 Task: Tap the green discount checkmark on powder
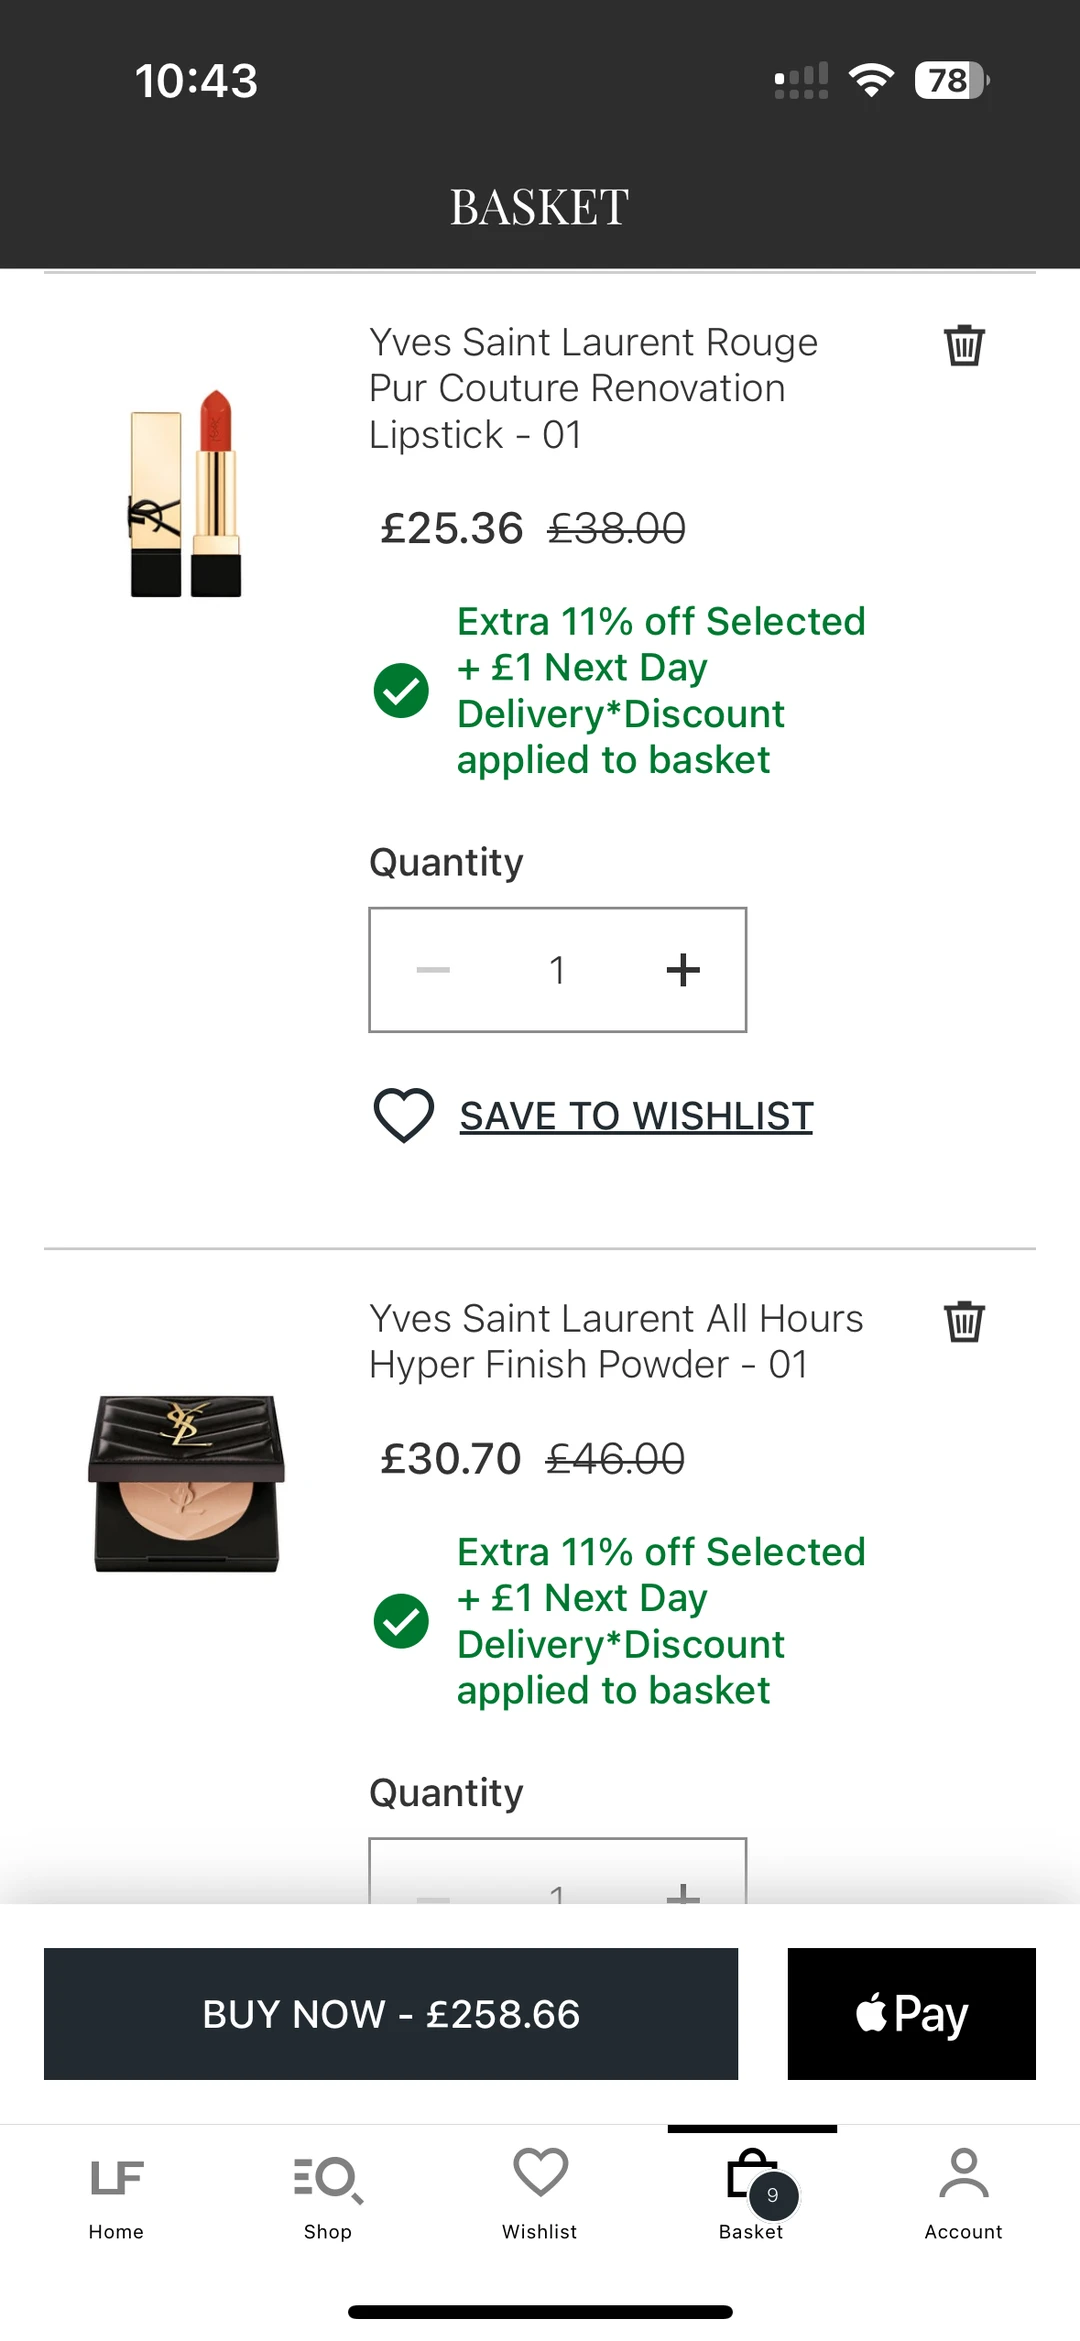[x=401, y=1620]
